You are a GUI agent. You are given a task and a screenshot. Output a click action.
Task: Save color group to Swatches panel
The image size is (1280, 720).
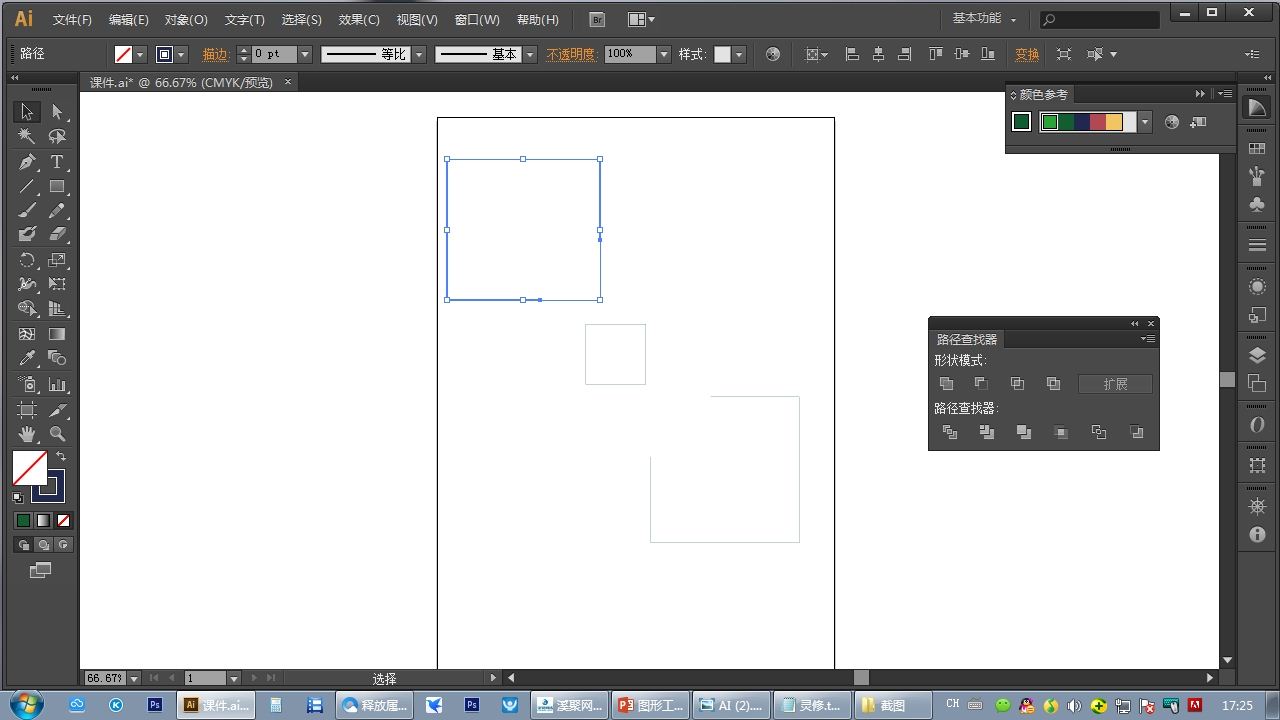click(x=1198, y=122)
